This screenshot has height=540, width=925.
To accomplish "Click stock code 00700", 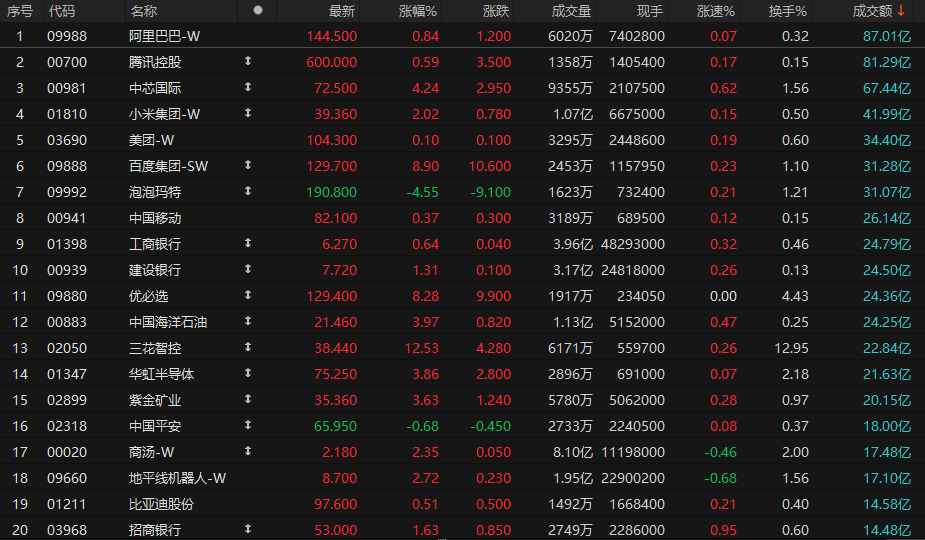I will [x=67, y=62].
